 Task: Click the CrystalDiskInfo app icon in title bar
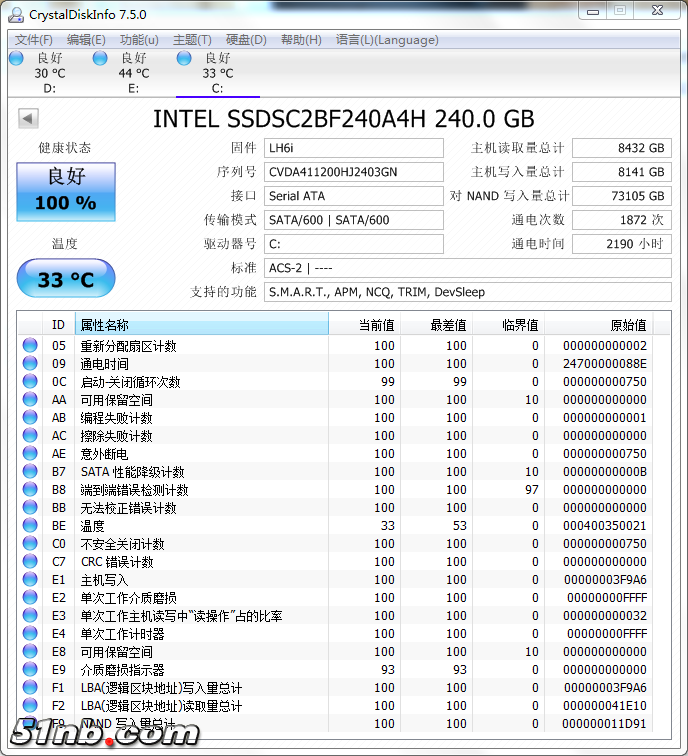click(x=17, y=14)
